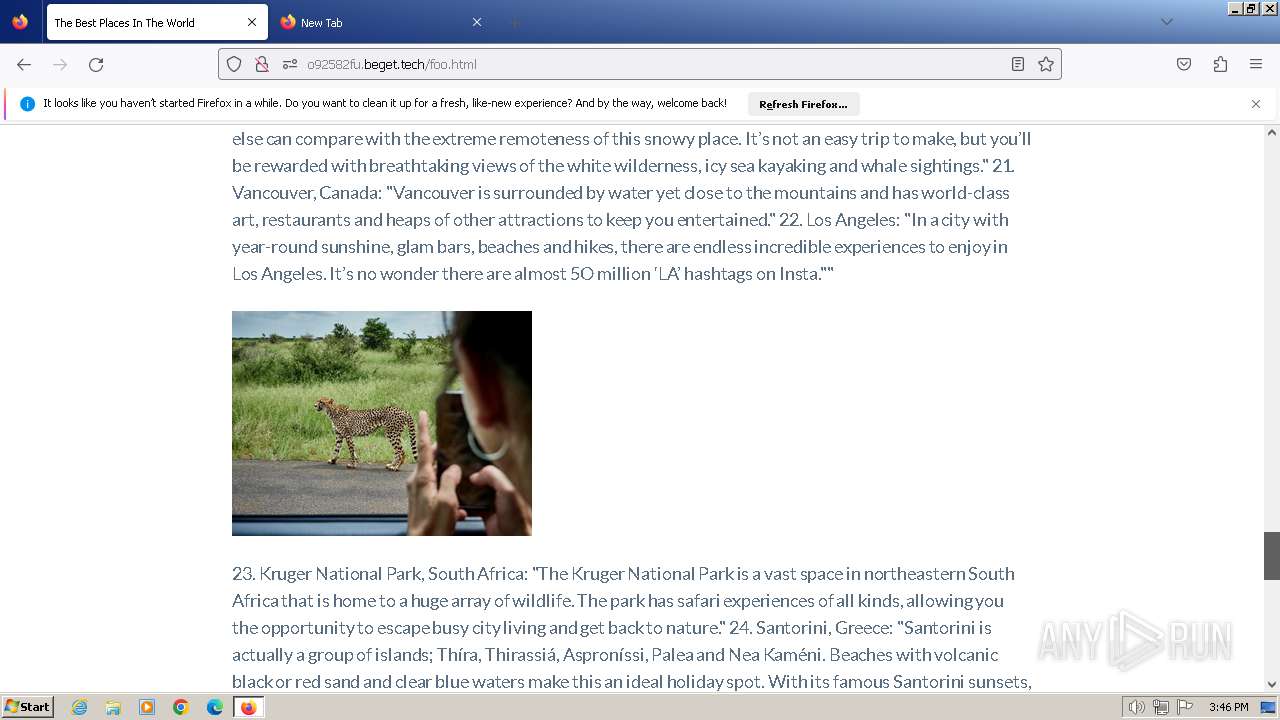Click the forward navigation arrow
Image resolution: width=1280 pixels, height=720 pixels.
60,64
